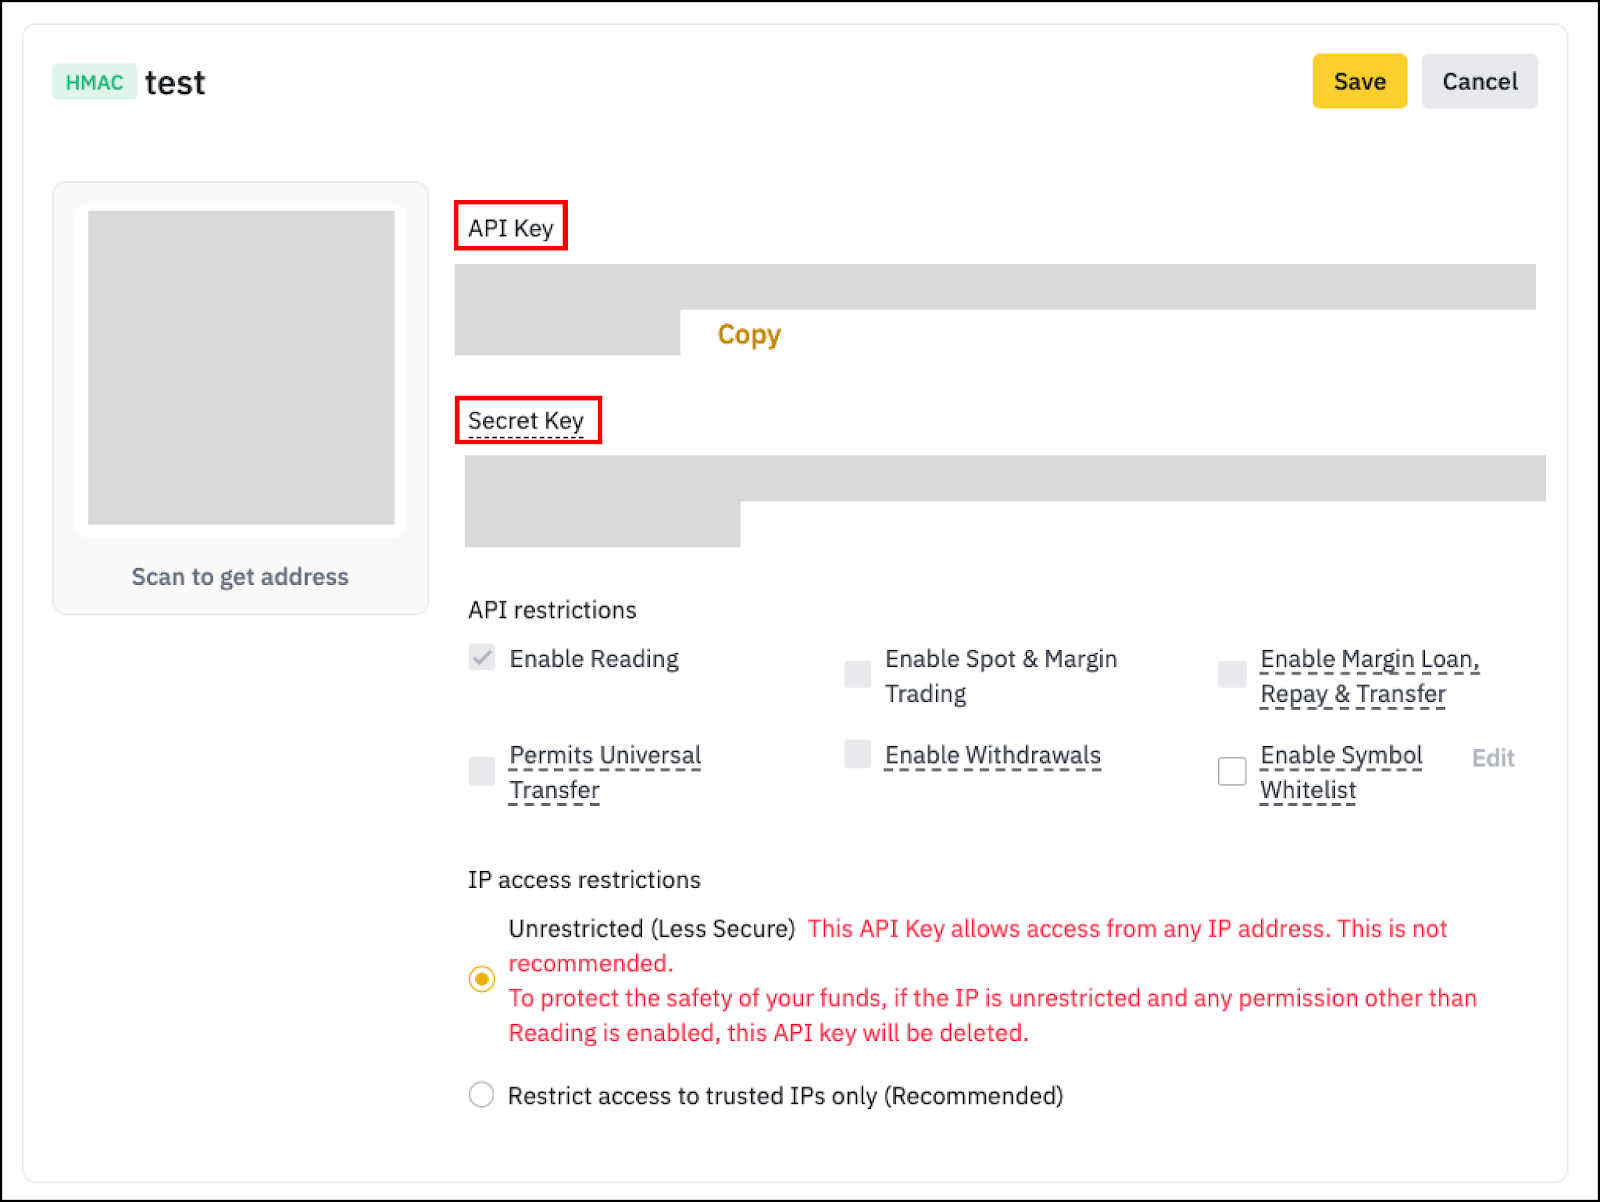
Task: Check Enable Margin Loan, Repay & Transfer
Action: coord(1232,674)
